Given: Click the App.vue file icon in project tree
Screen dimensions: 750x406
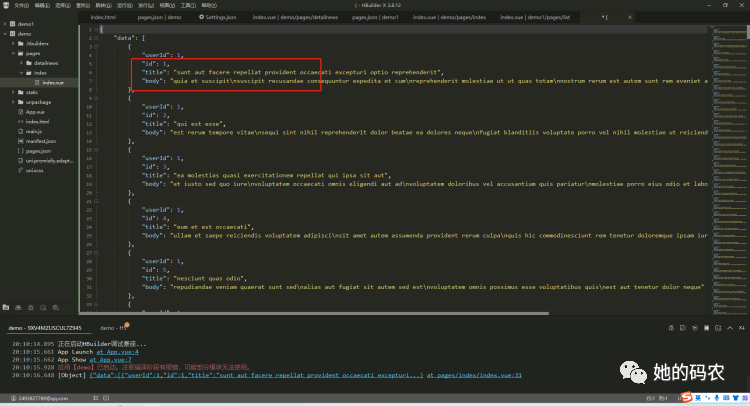Looking at the screenshot, I should point(21,112).
